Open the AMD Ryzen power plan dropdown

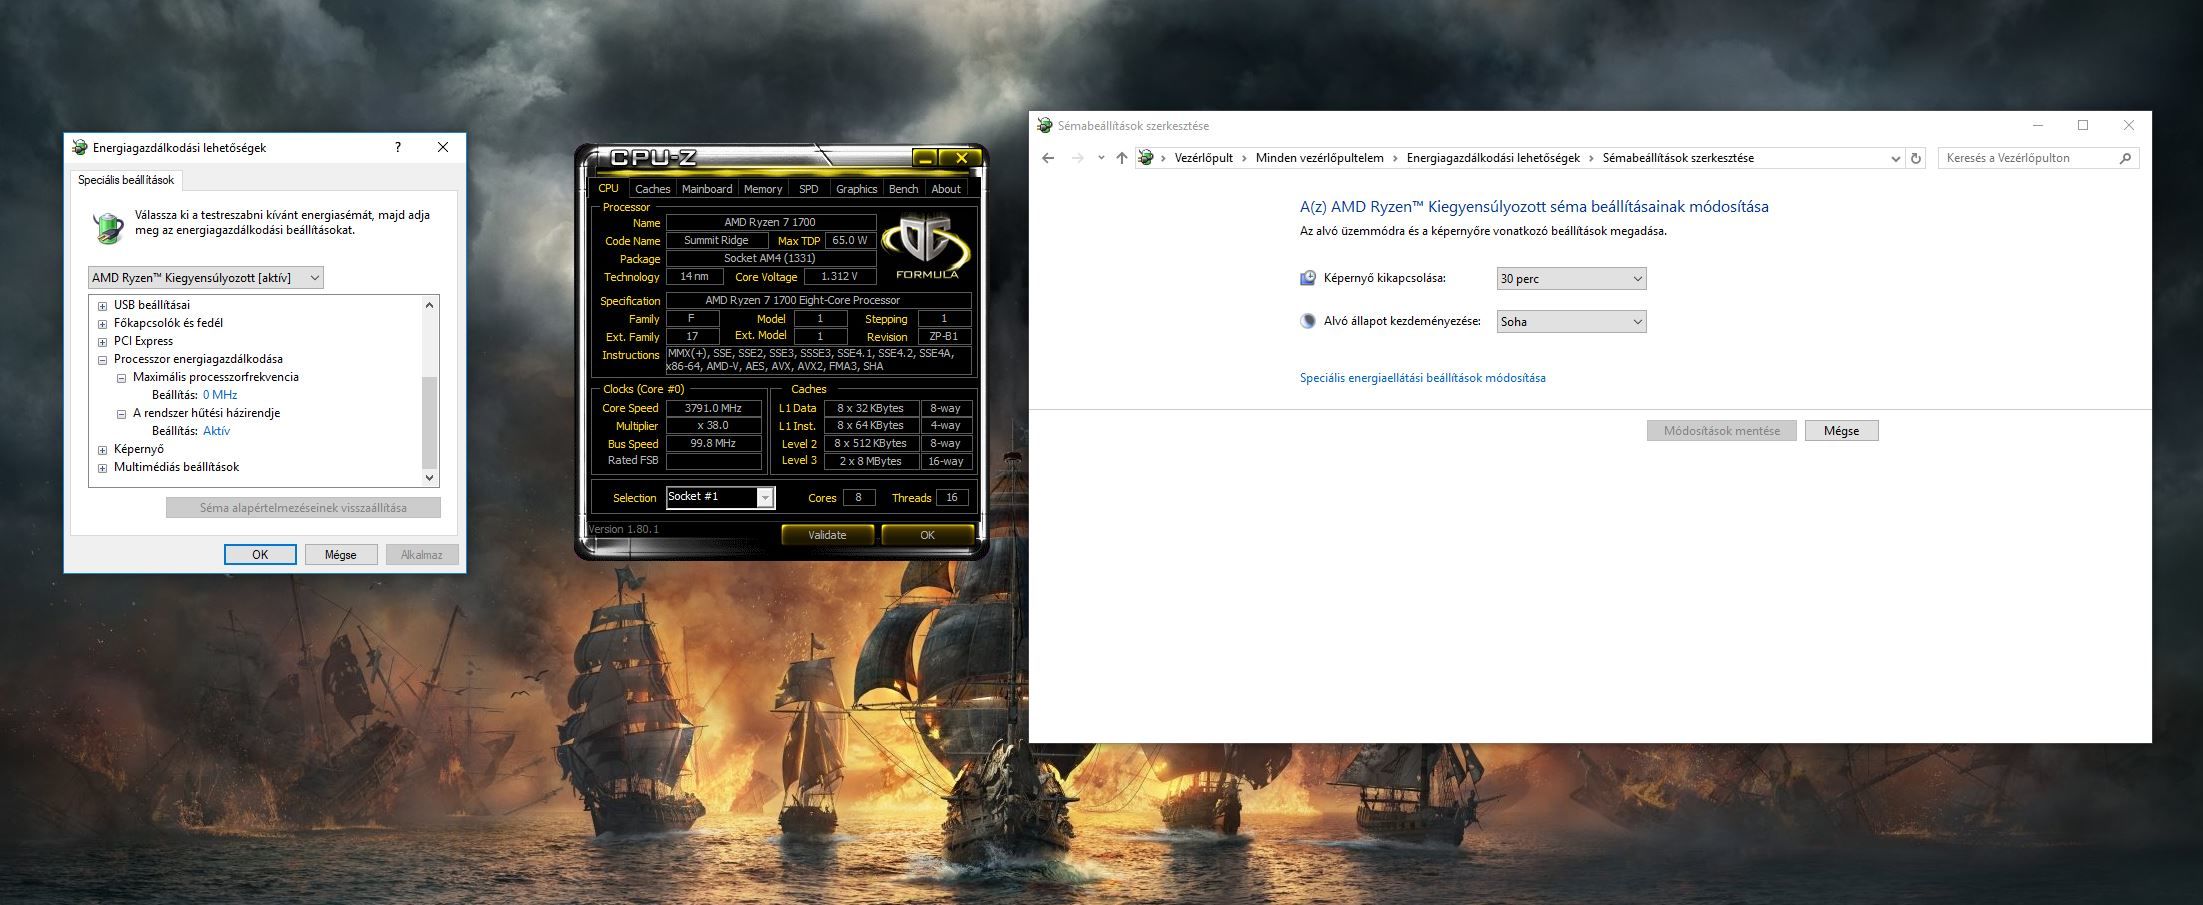tap(205, 278)
